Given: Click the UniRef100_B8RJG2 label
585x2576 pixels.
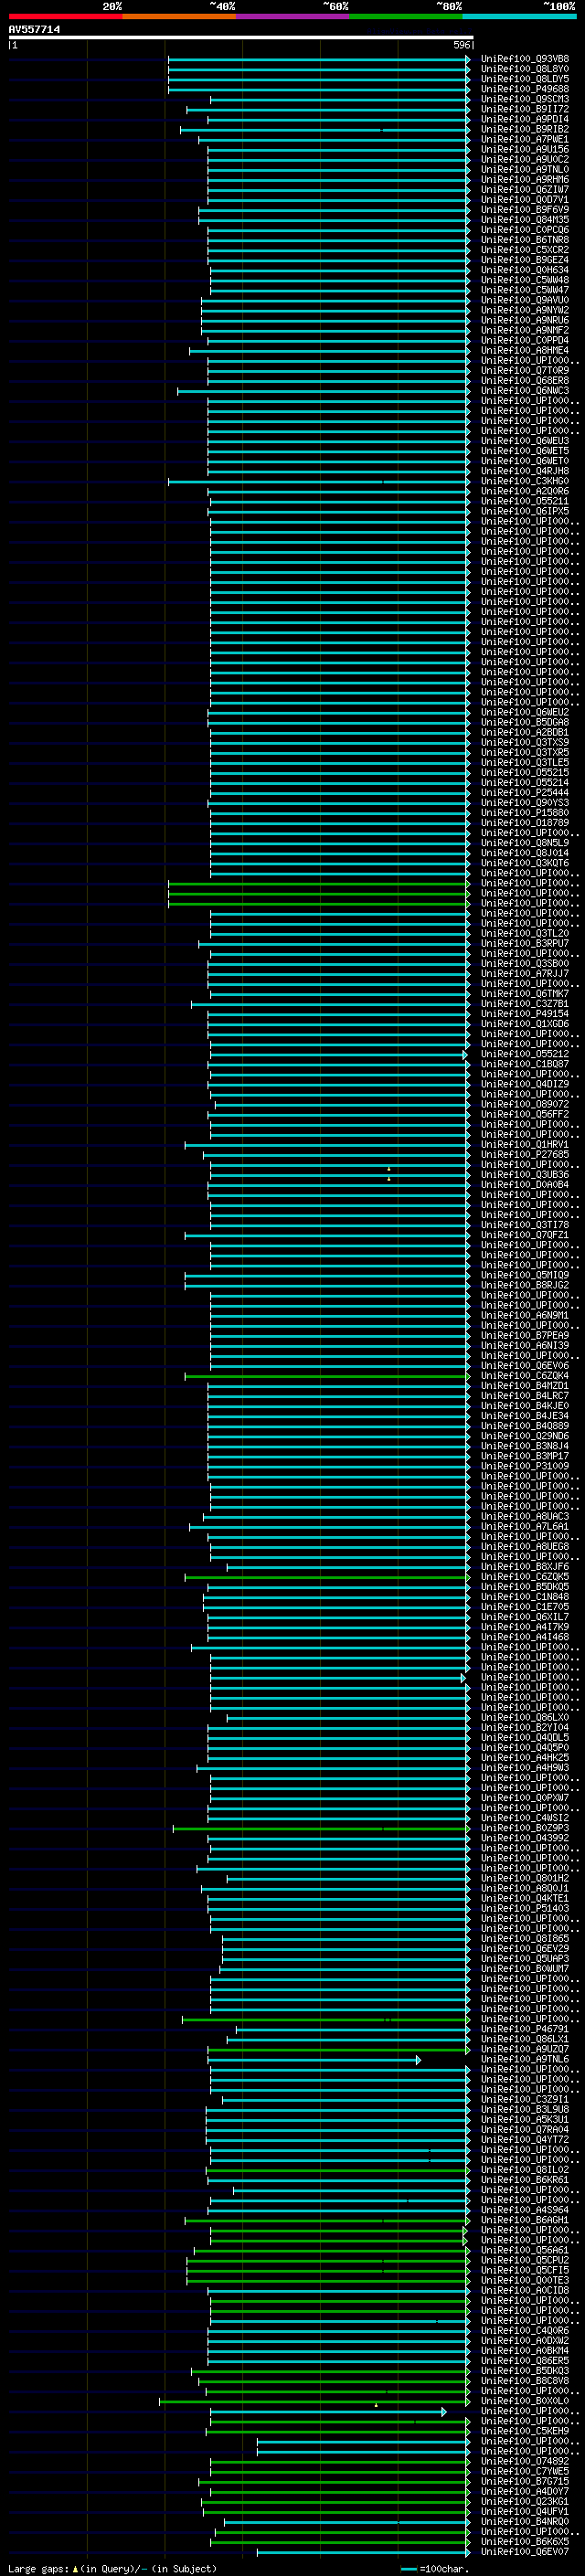Looking at the screenshot, I should 525,1285.
